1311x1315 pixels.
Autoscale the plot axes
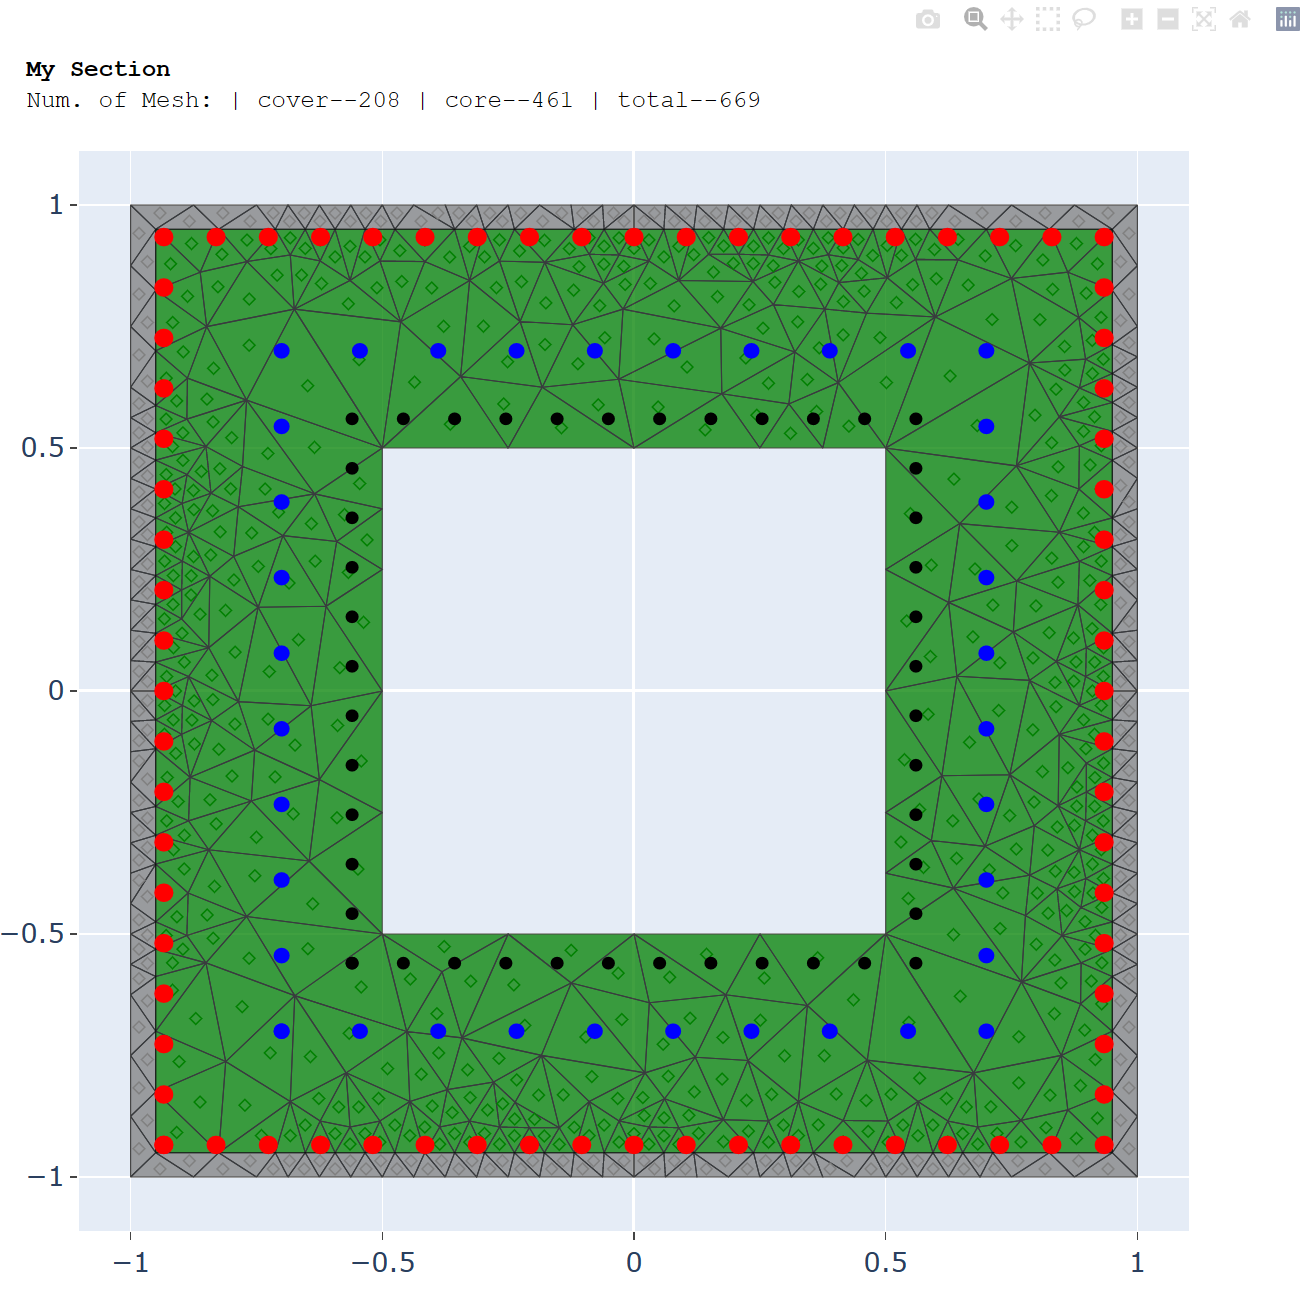(1204, 20)
